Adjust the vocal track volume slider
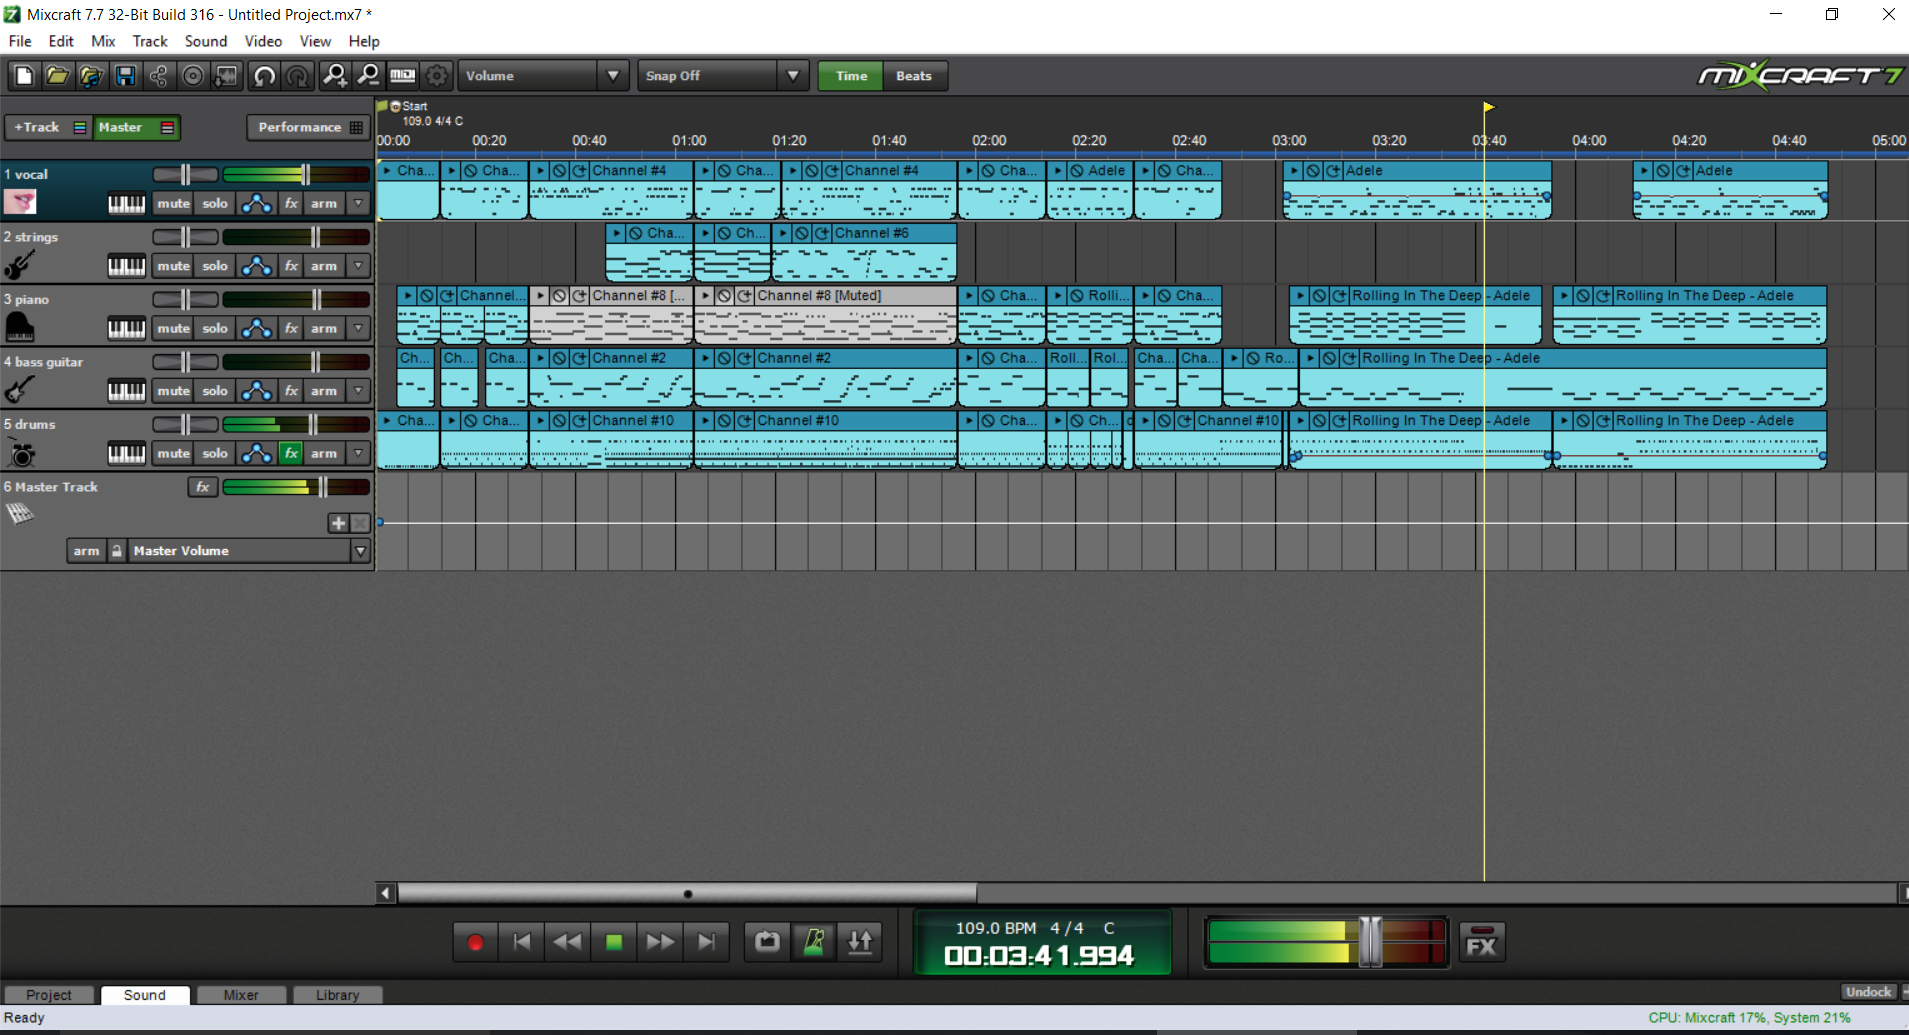The image size is (1909, 1035). tap(306, 175)
